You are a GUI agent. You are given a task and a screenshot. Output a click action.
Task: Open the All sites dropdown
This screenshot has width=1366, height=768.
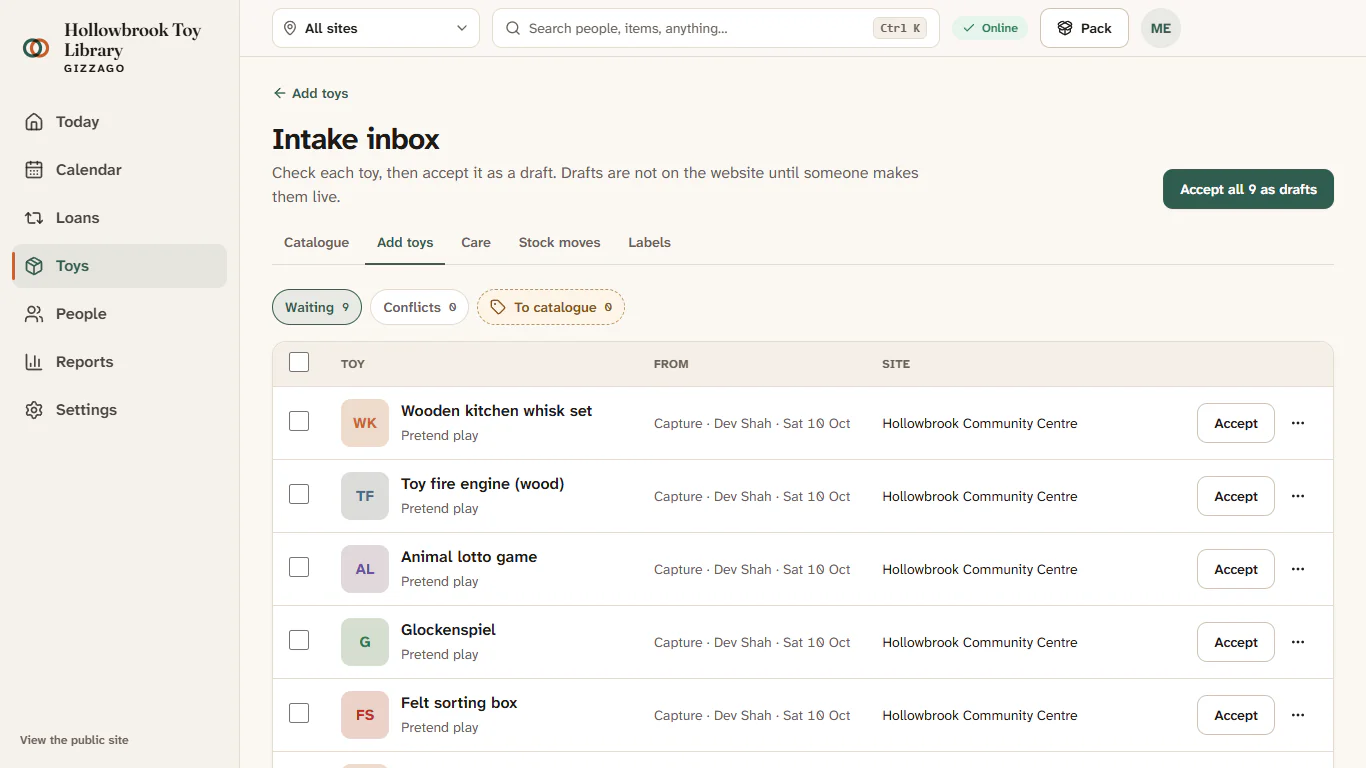pyautogui.click(x=376, y=28)
